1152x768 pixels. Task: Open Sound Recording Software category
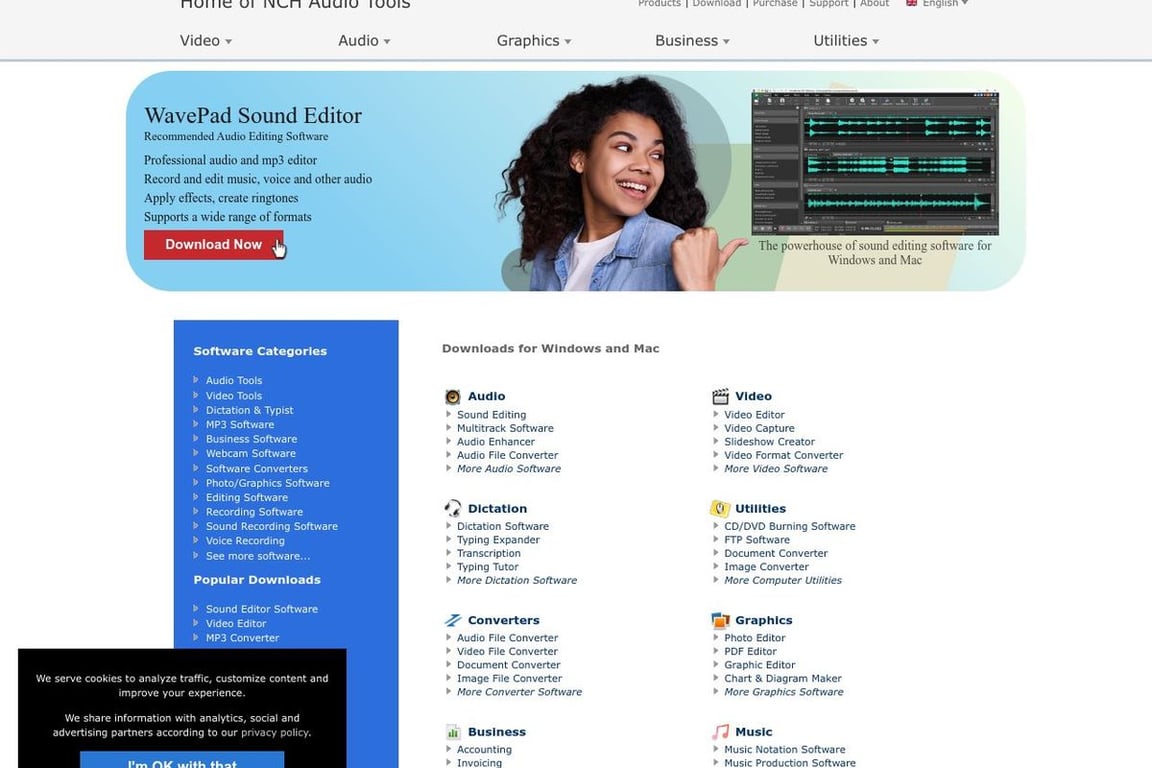(272, 527)
